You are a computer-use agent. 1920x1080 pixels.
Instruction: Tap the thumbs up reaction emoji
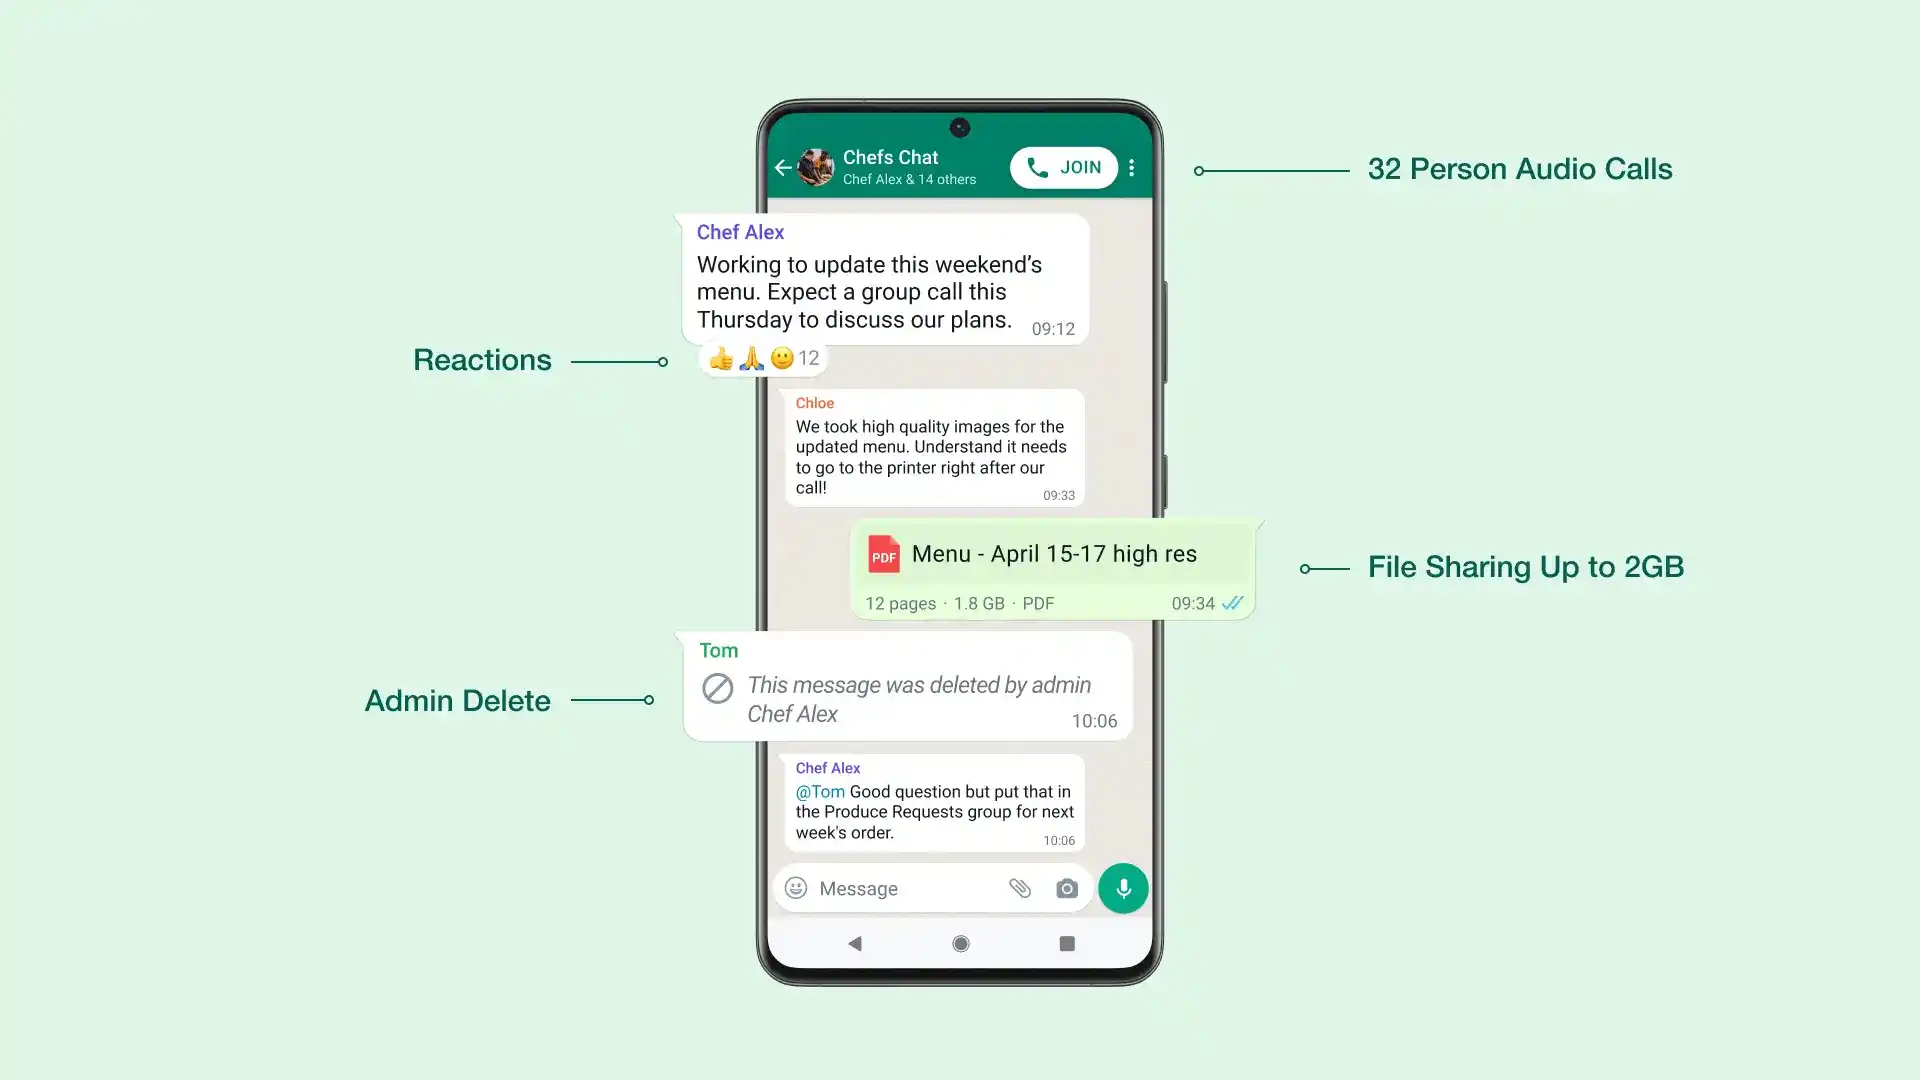[x=720, y=357]
